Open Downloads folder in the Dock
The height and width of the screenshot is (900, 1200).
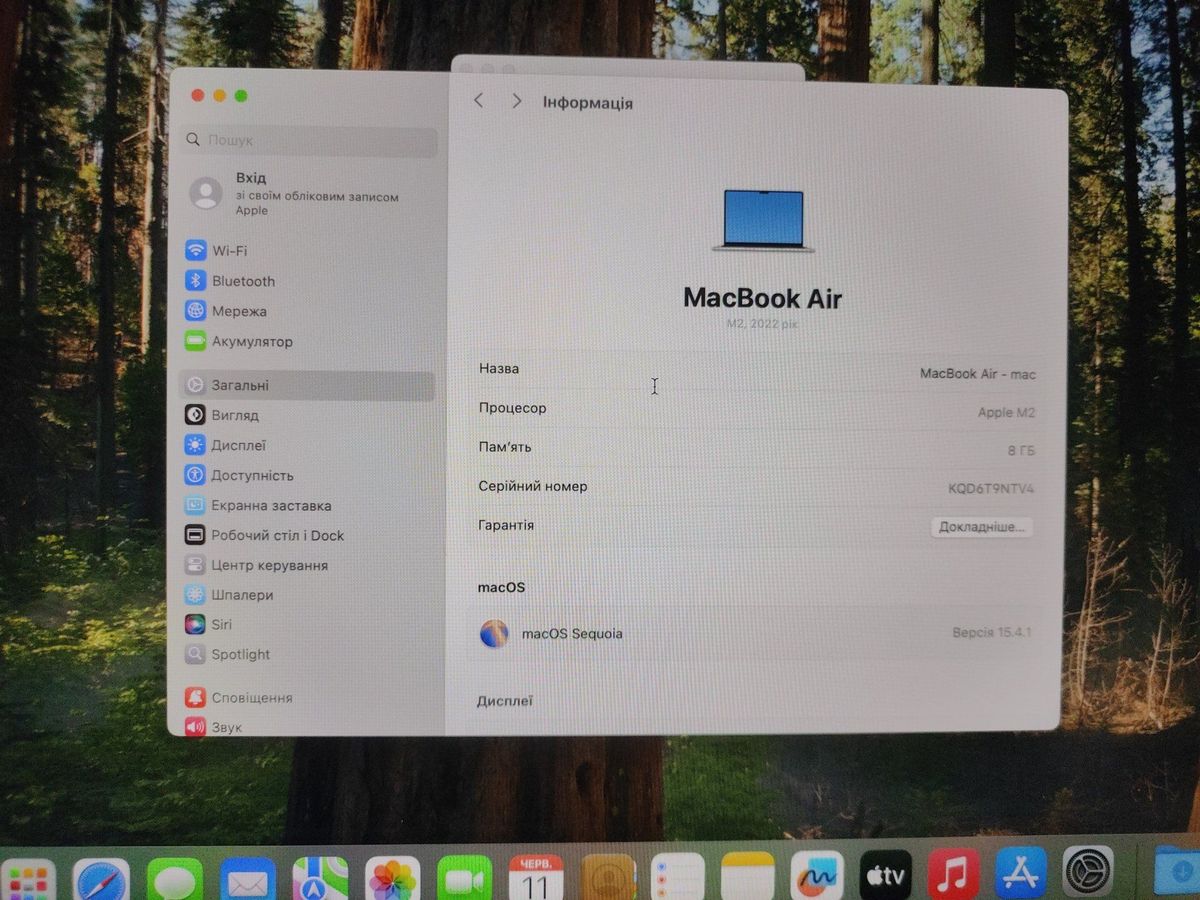click(x=1178, y=870)
